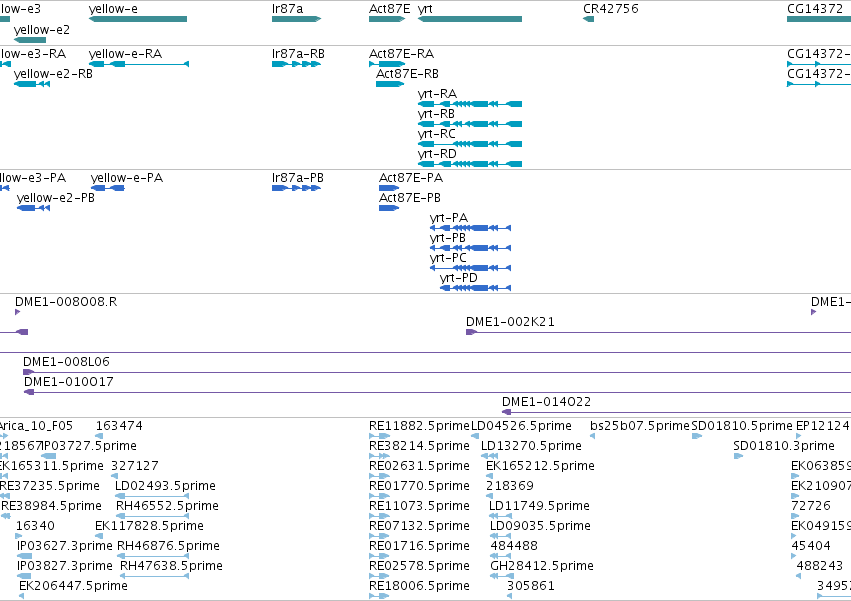The width and height of the screenshot is (851, 601).
Task: Select the yrt-PB protein feature
Action: [471, 248]
